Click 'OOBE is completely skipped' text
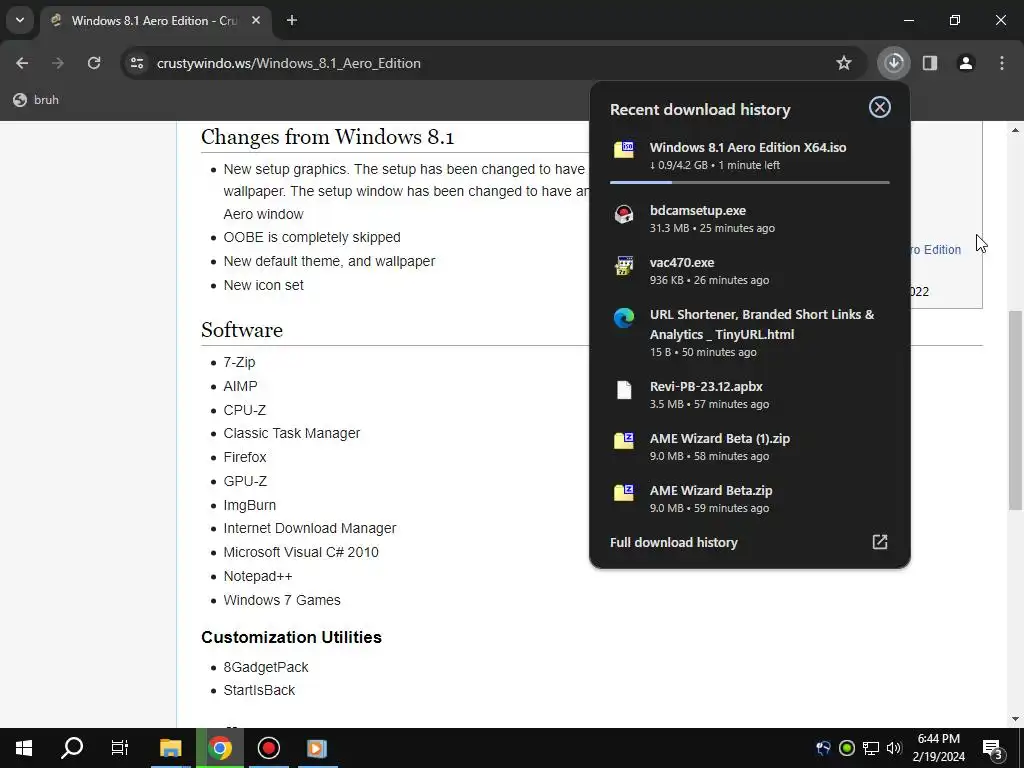The width and height of the screenshot is (1024, 768). click(x=312, y=238)
